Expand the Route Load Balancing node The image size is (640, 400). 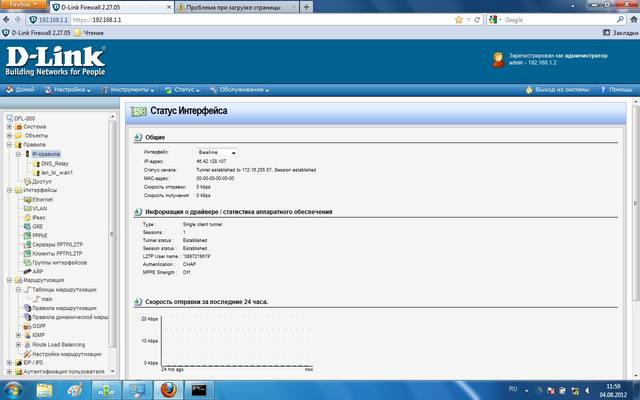[18, 345]
